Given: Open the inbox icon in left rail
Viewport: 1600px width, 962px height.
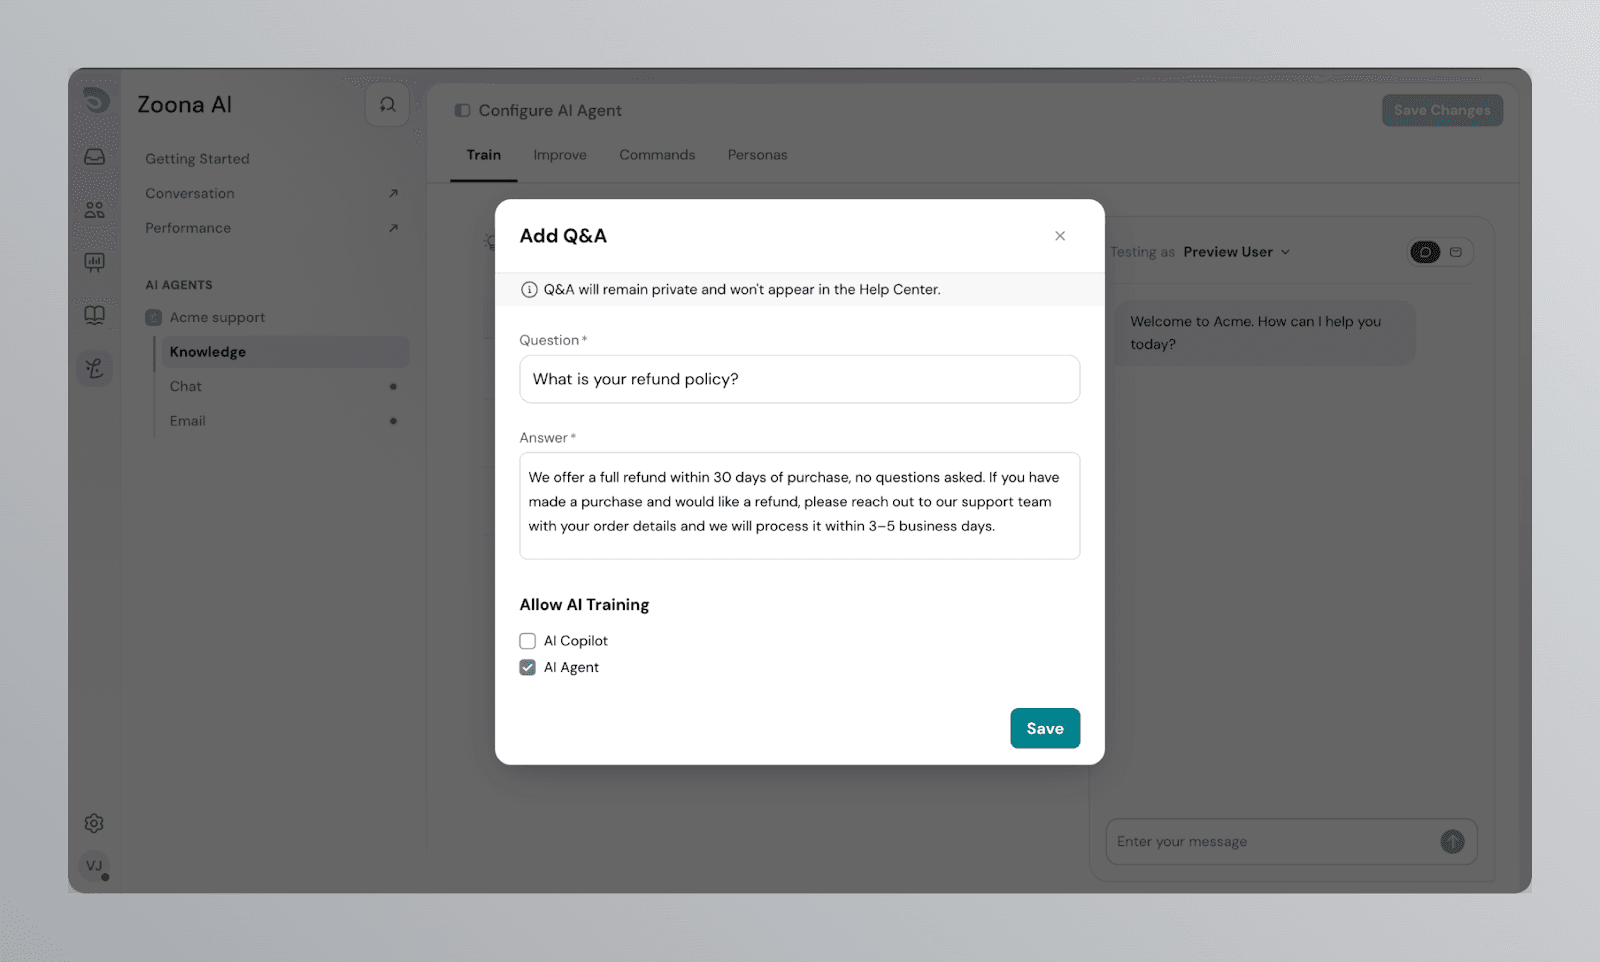Looking at the screenshot, I should click(x=95, y=157).
